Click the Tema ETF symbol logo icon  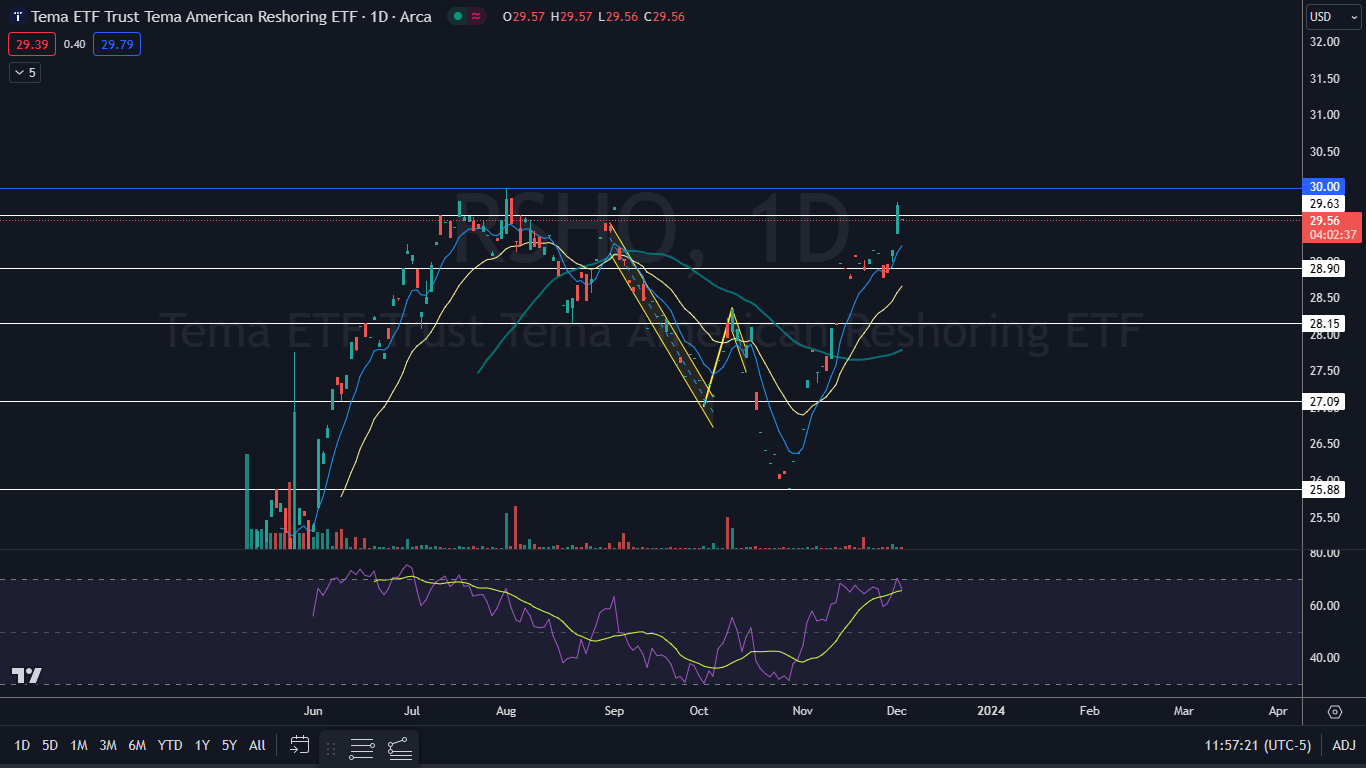[x=18, y=17]
